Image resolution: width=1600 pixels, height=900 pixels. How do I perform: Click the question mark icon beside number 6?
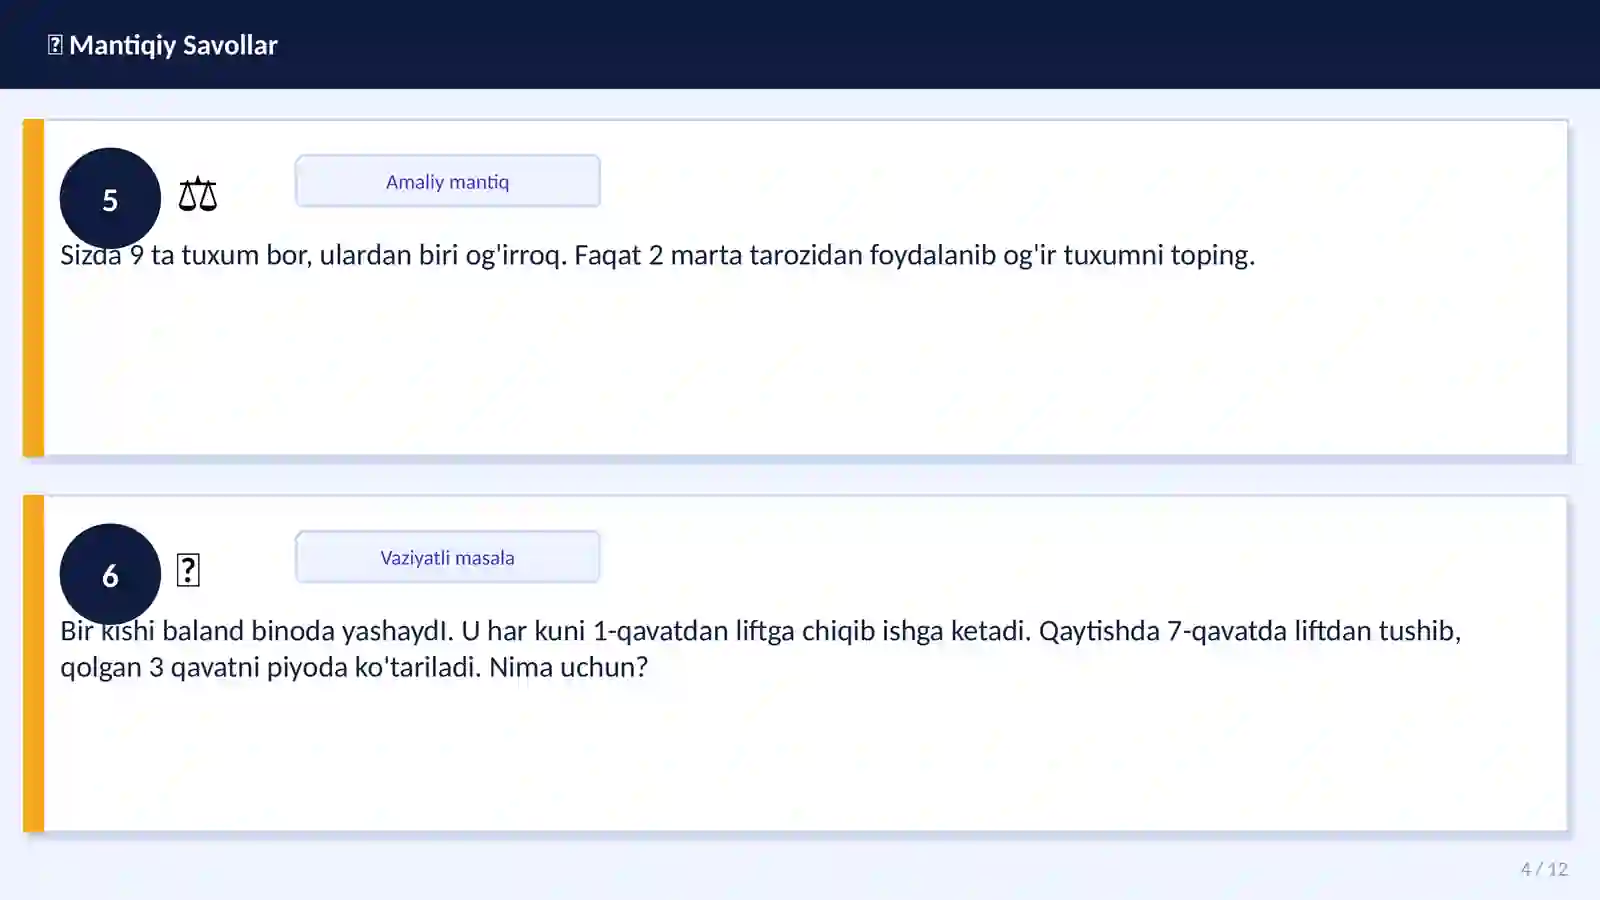coord(188,570)
